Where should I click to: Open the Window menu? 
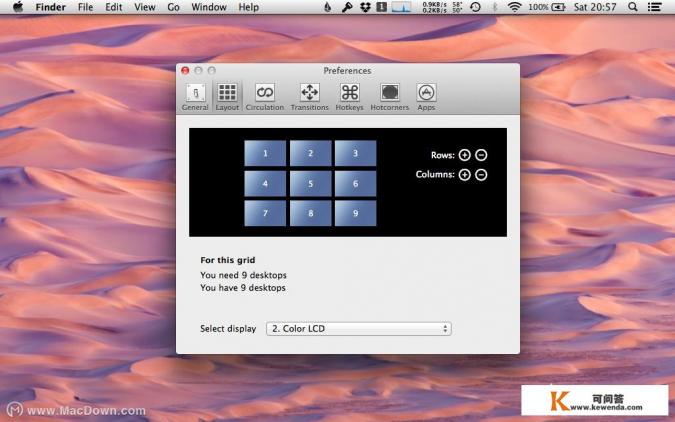(x=209, y=7)
